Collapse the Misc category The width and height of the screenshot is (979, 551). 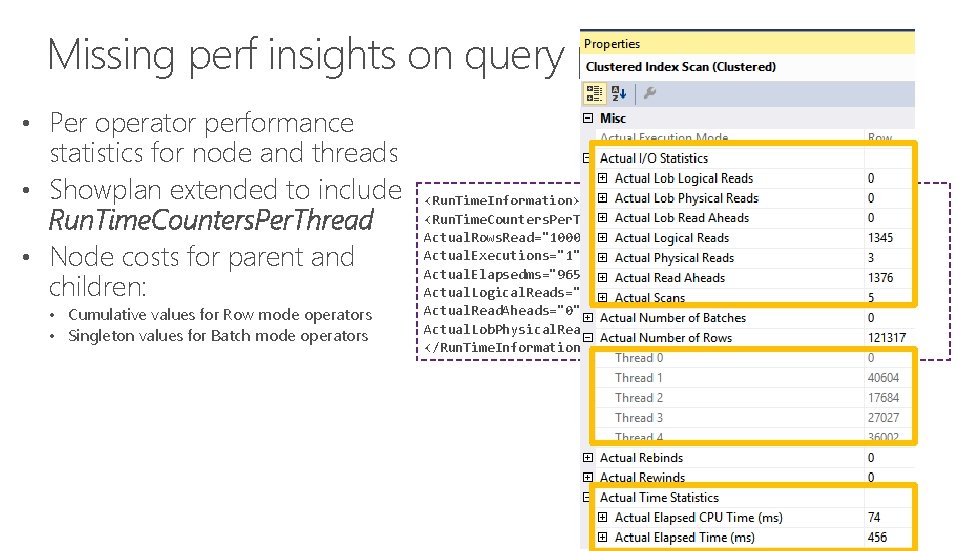[x=587, y=118]
